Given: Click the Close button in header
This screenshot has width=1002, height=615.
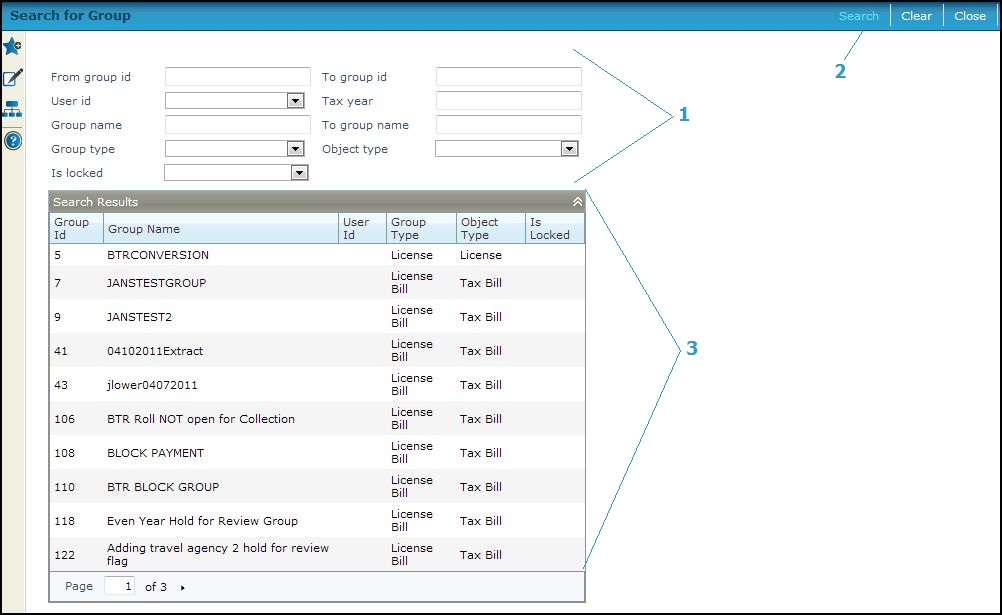Looking at the screenshot, I should coord(969,16).
